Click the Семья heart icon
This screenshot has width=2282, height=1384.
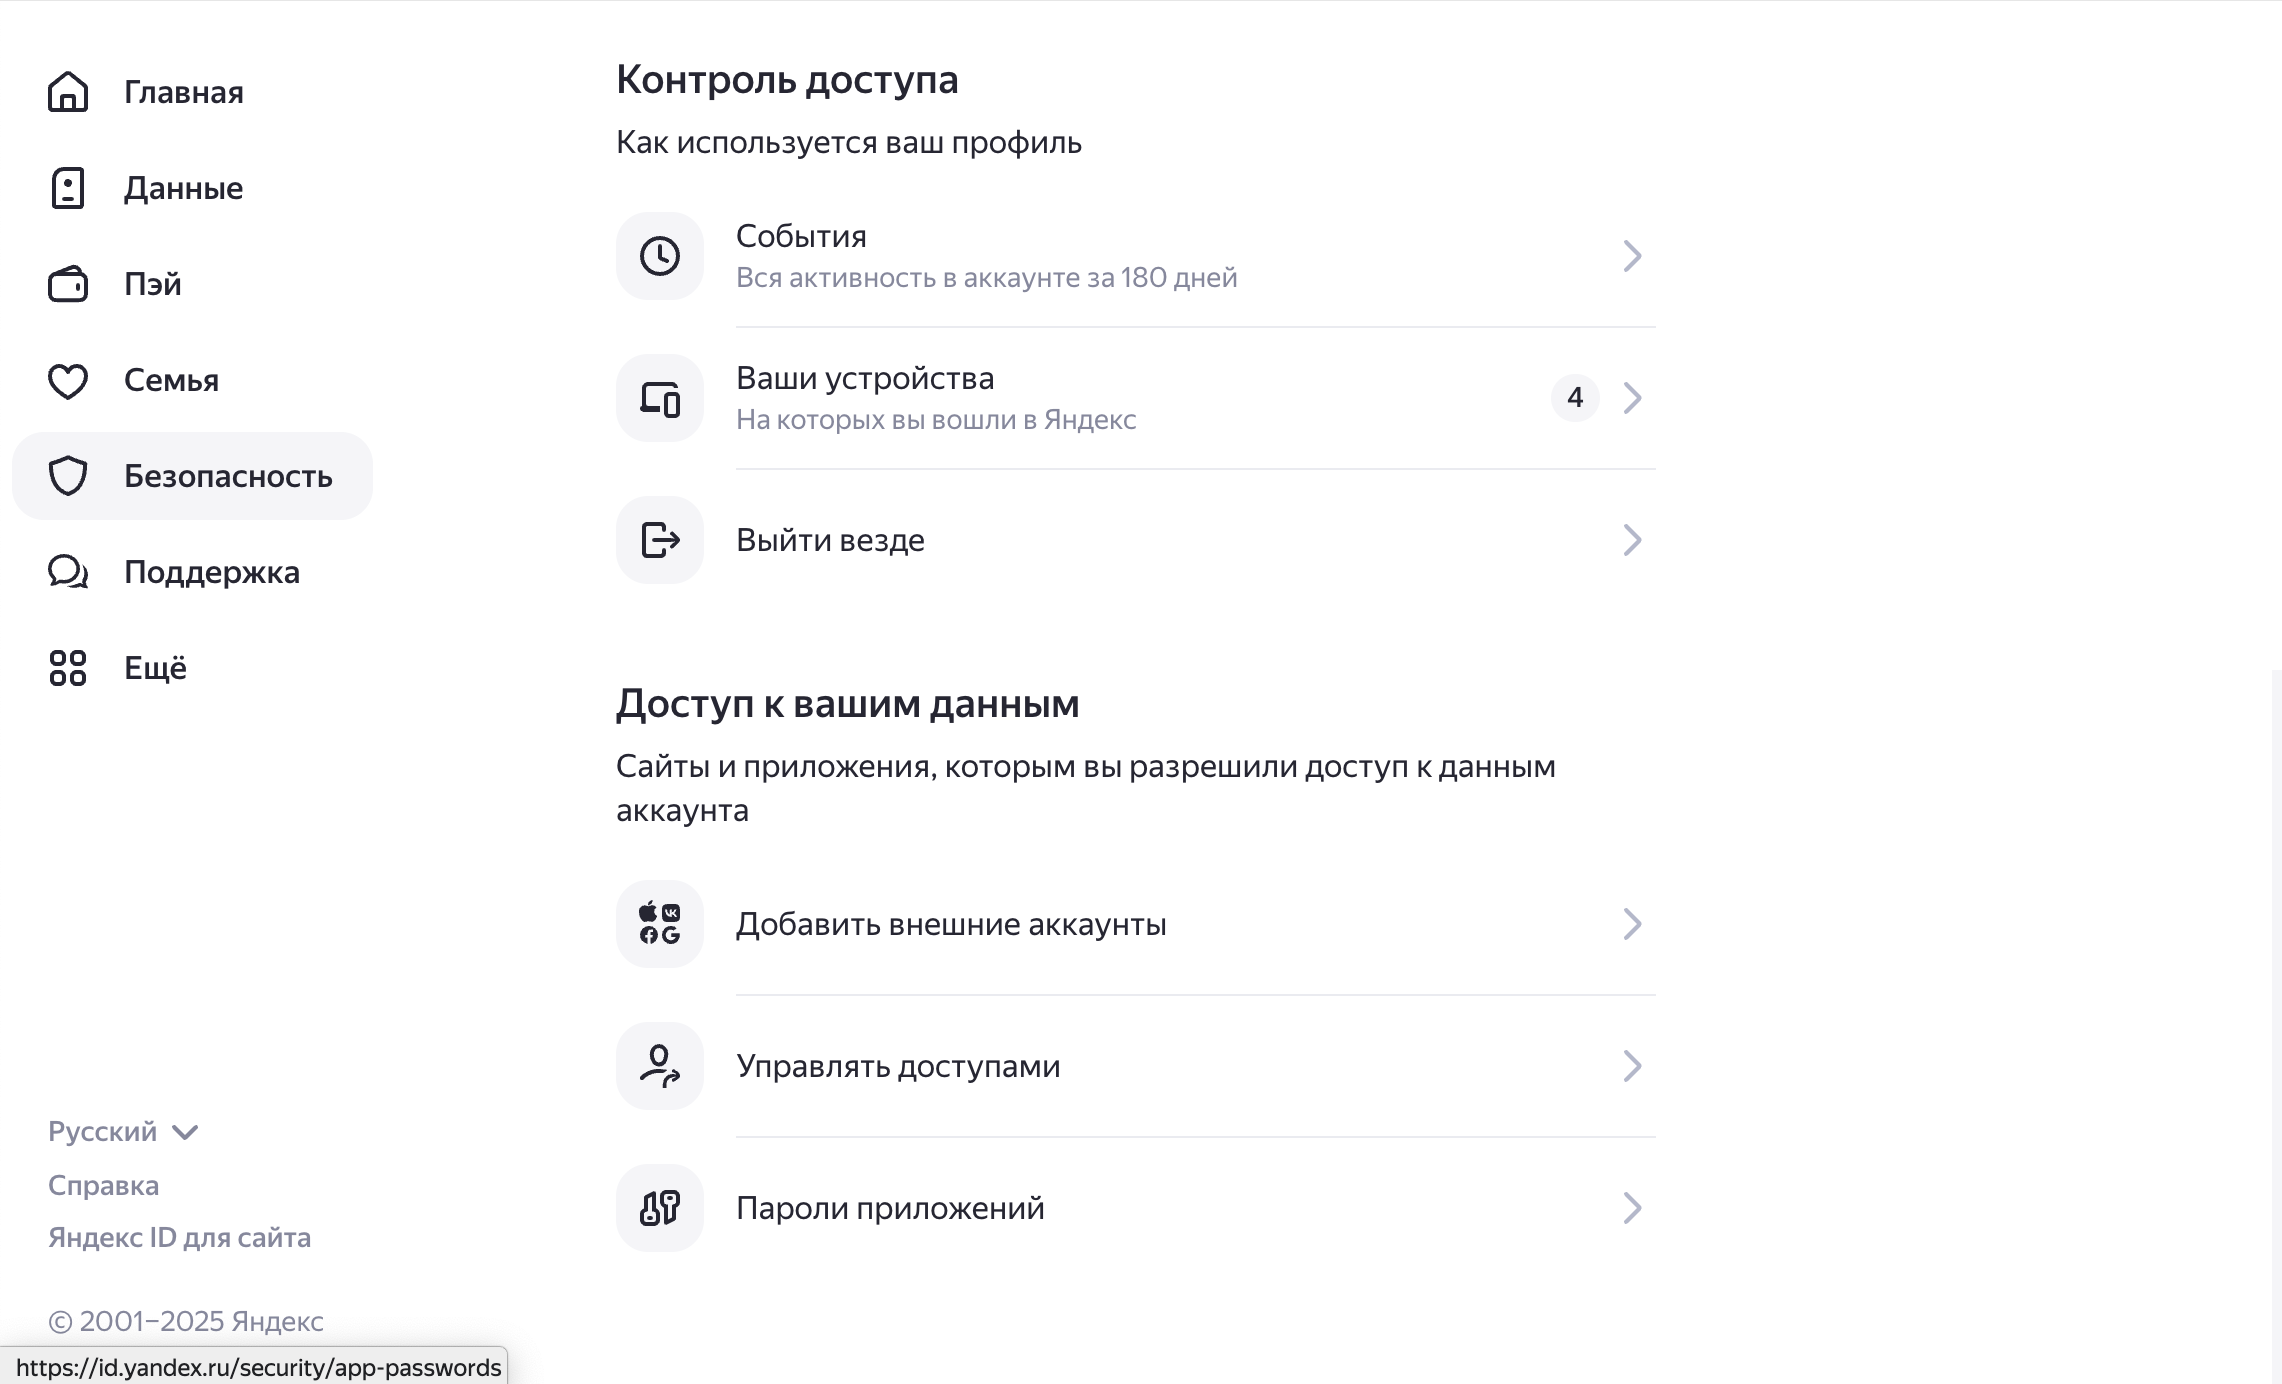67,380
